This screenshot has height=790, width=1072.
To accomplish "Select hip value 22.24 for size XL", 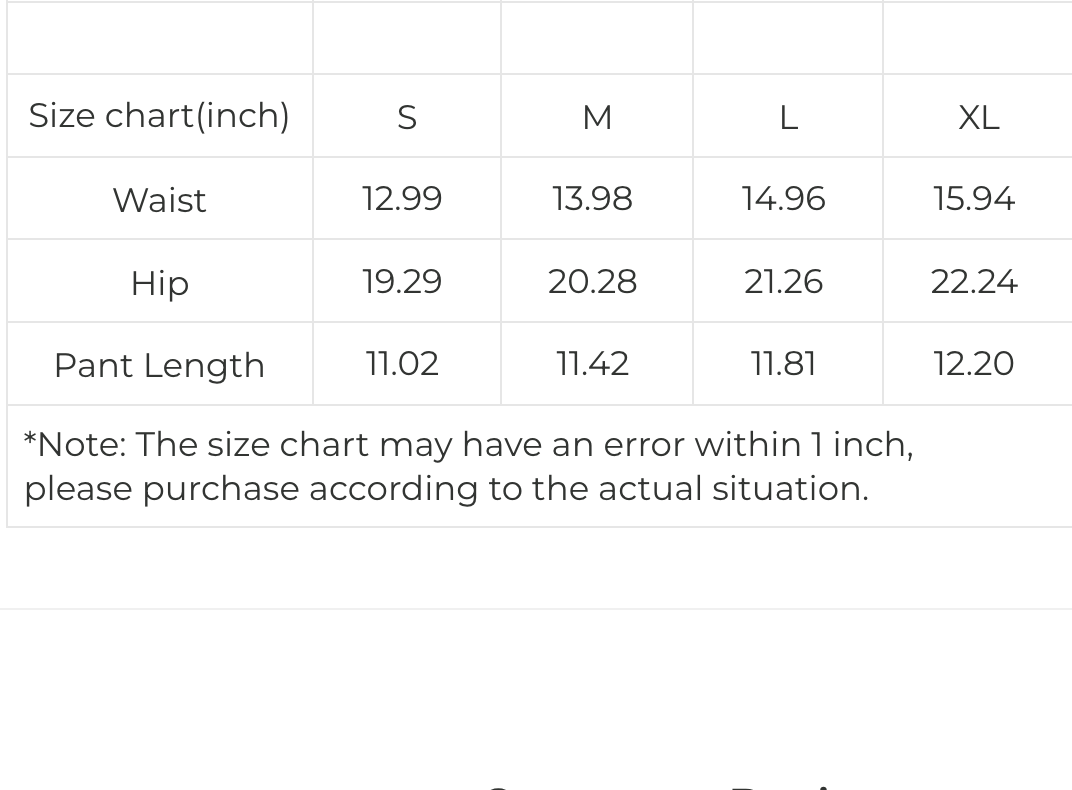I will pyautogui.click(x=974, y=282).
